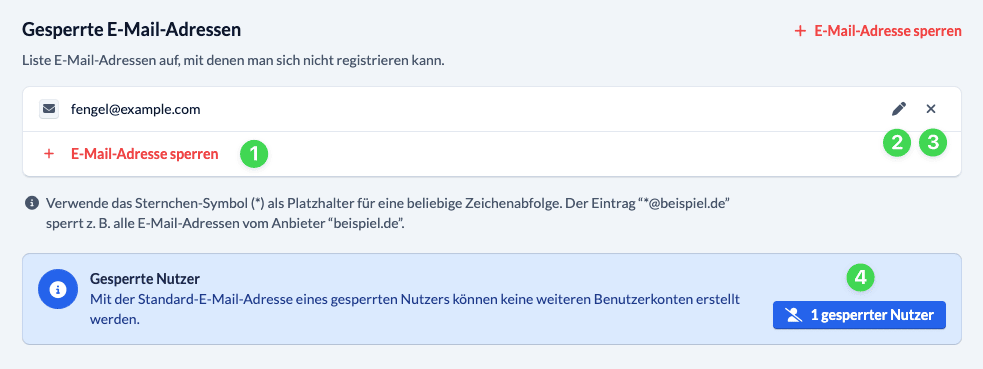Click the blue circular info icon
This screenshot has height=369, width=983.
pos(58,291)
